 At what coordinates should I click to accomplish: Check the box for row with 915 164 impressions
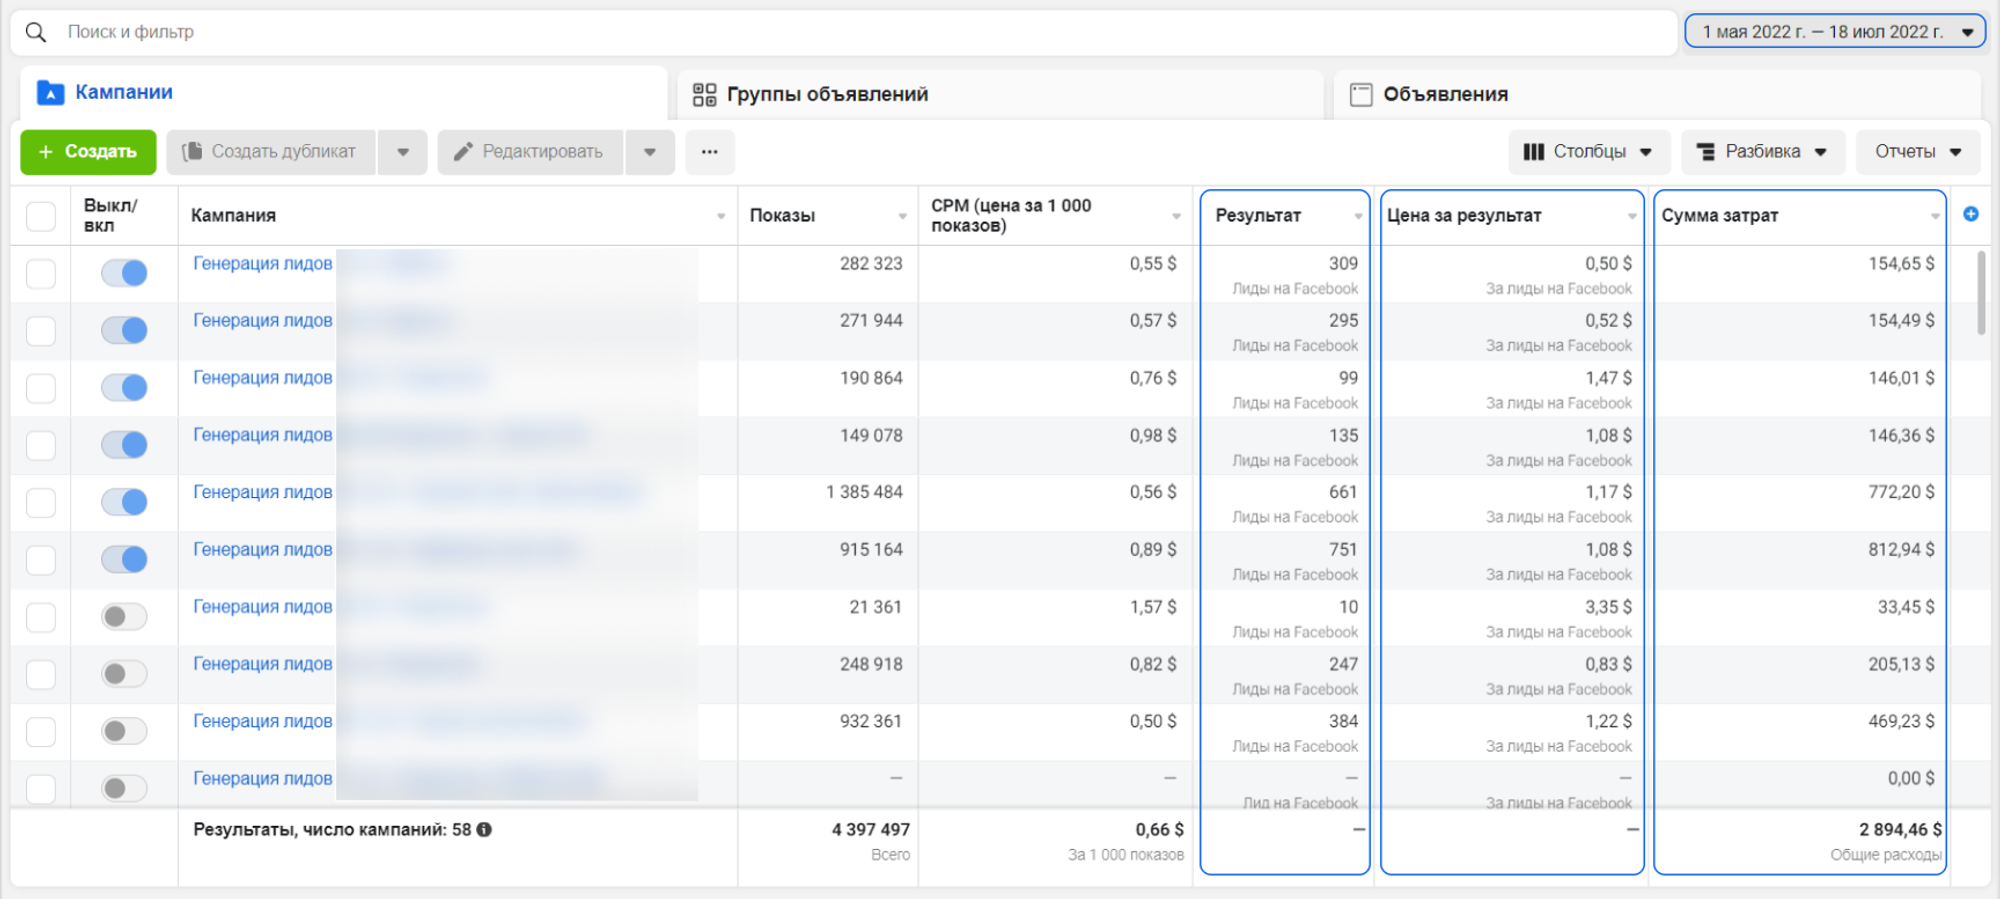pos(41,559)
